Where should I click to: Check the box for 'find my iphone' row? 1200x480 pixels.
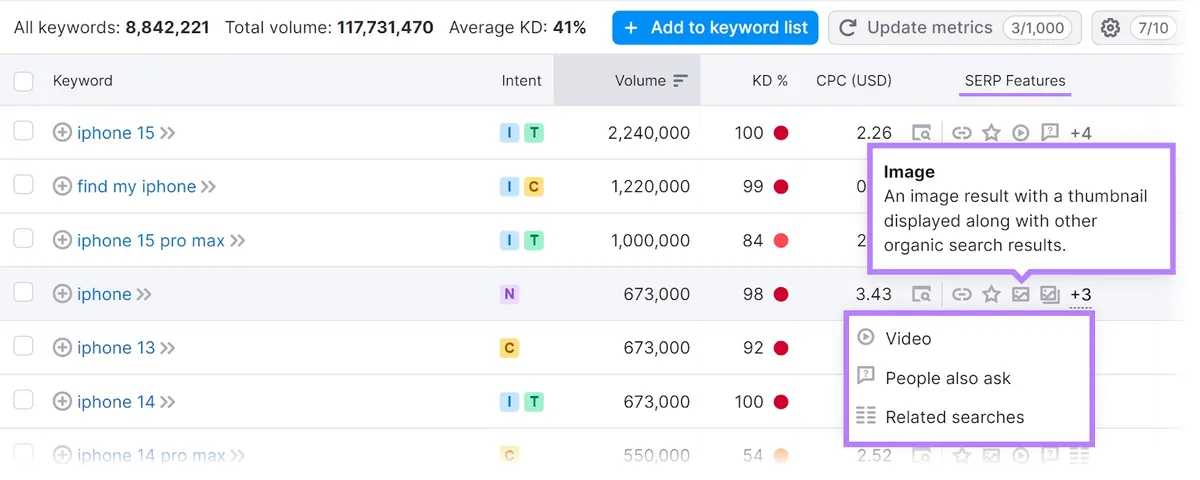tap(23, 185)
